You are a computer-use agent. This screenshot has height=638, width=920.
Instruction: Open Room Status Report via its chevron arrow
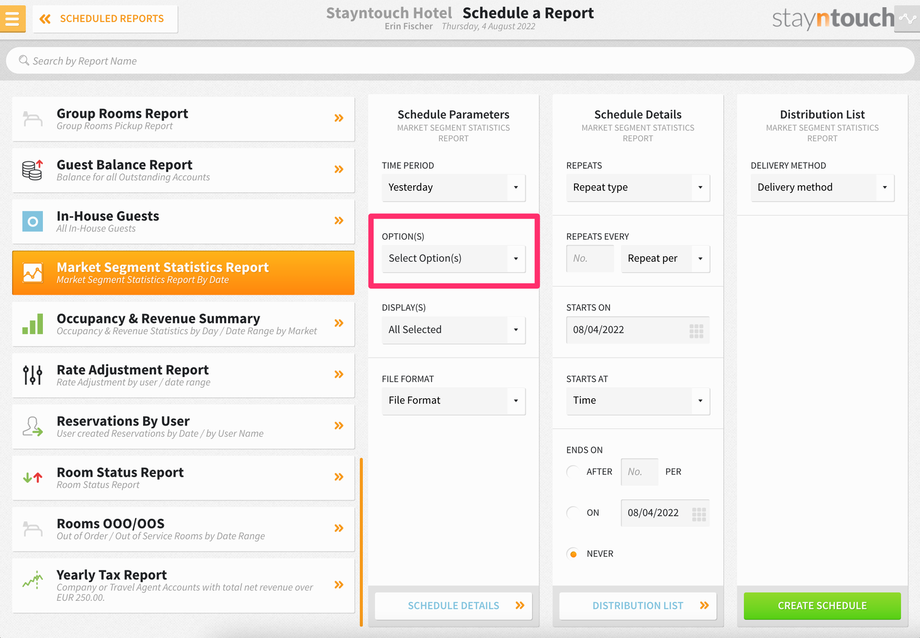pyautogui.click(x=339, y=477)
